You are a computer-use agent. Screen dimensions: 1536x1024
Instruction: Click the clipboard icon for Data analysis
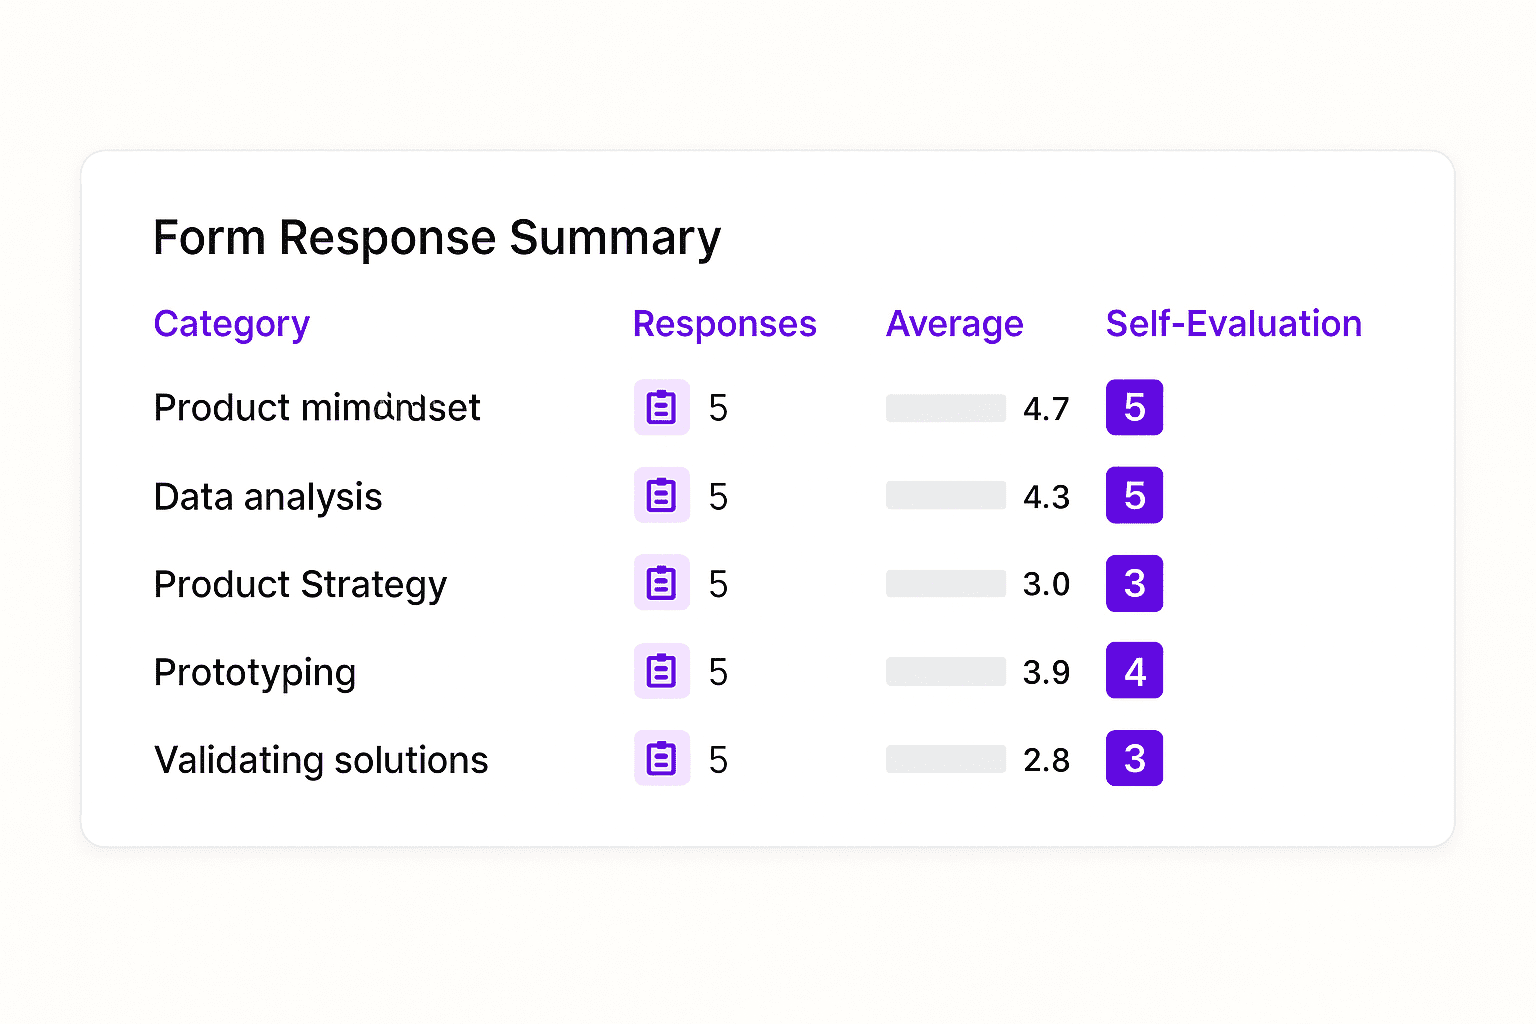661,495
